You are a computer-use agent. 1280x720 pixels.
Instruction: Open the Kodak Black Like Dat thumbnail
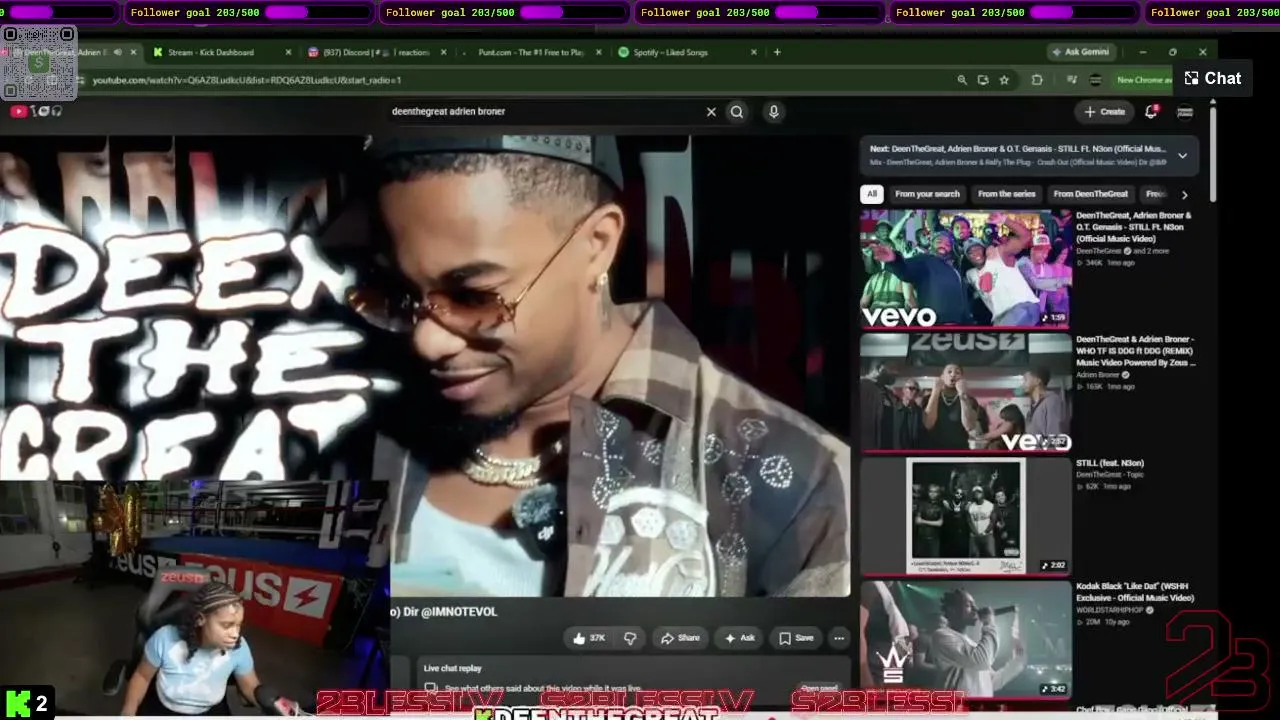966,640
